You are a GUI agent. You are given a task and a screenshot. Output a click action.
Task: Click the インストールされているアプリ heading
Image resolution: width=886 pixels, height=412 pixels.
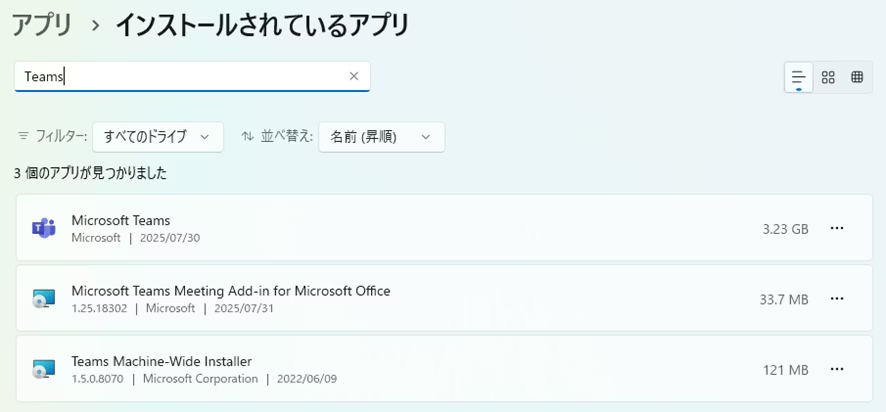pyautogui.click(x=262, y=25)
